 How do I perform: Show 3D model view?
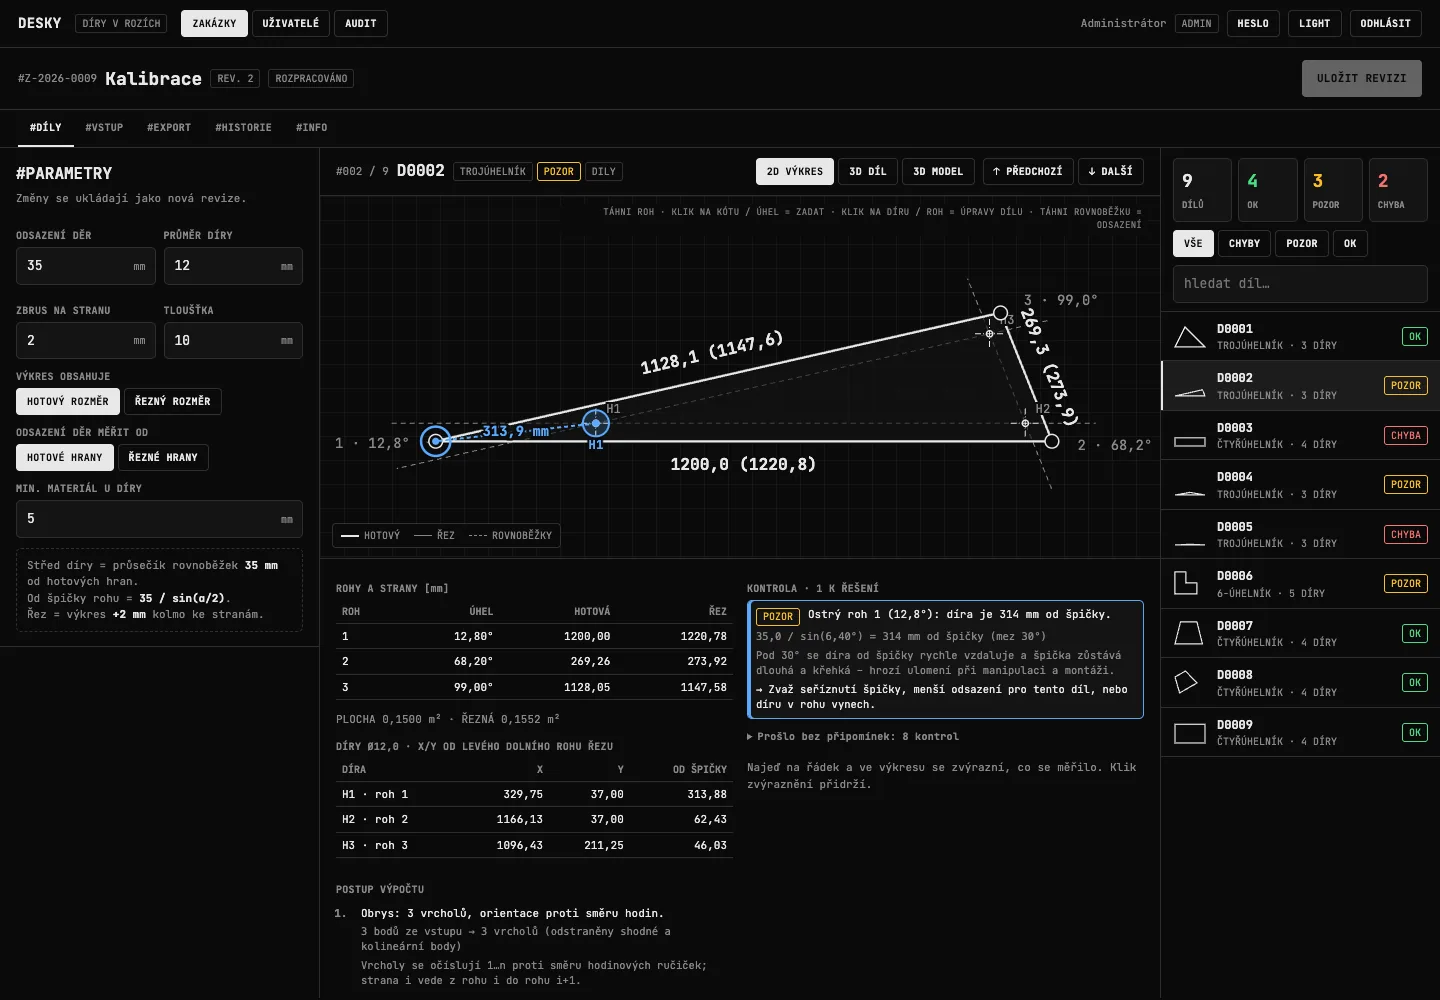tap(938, 171)
